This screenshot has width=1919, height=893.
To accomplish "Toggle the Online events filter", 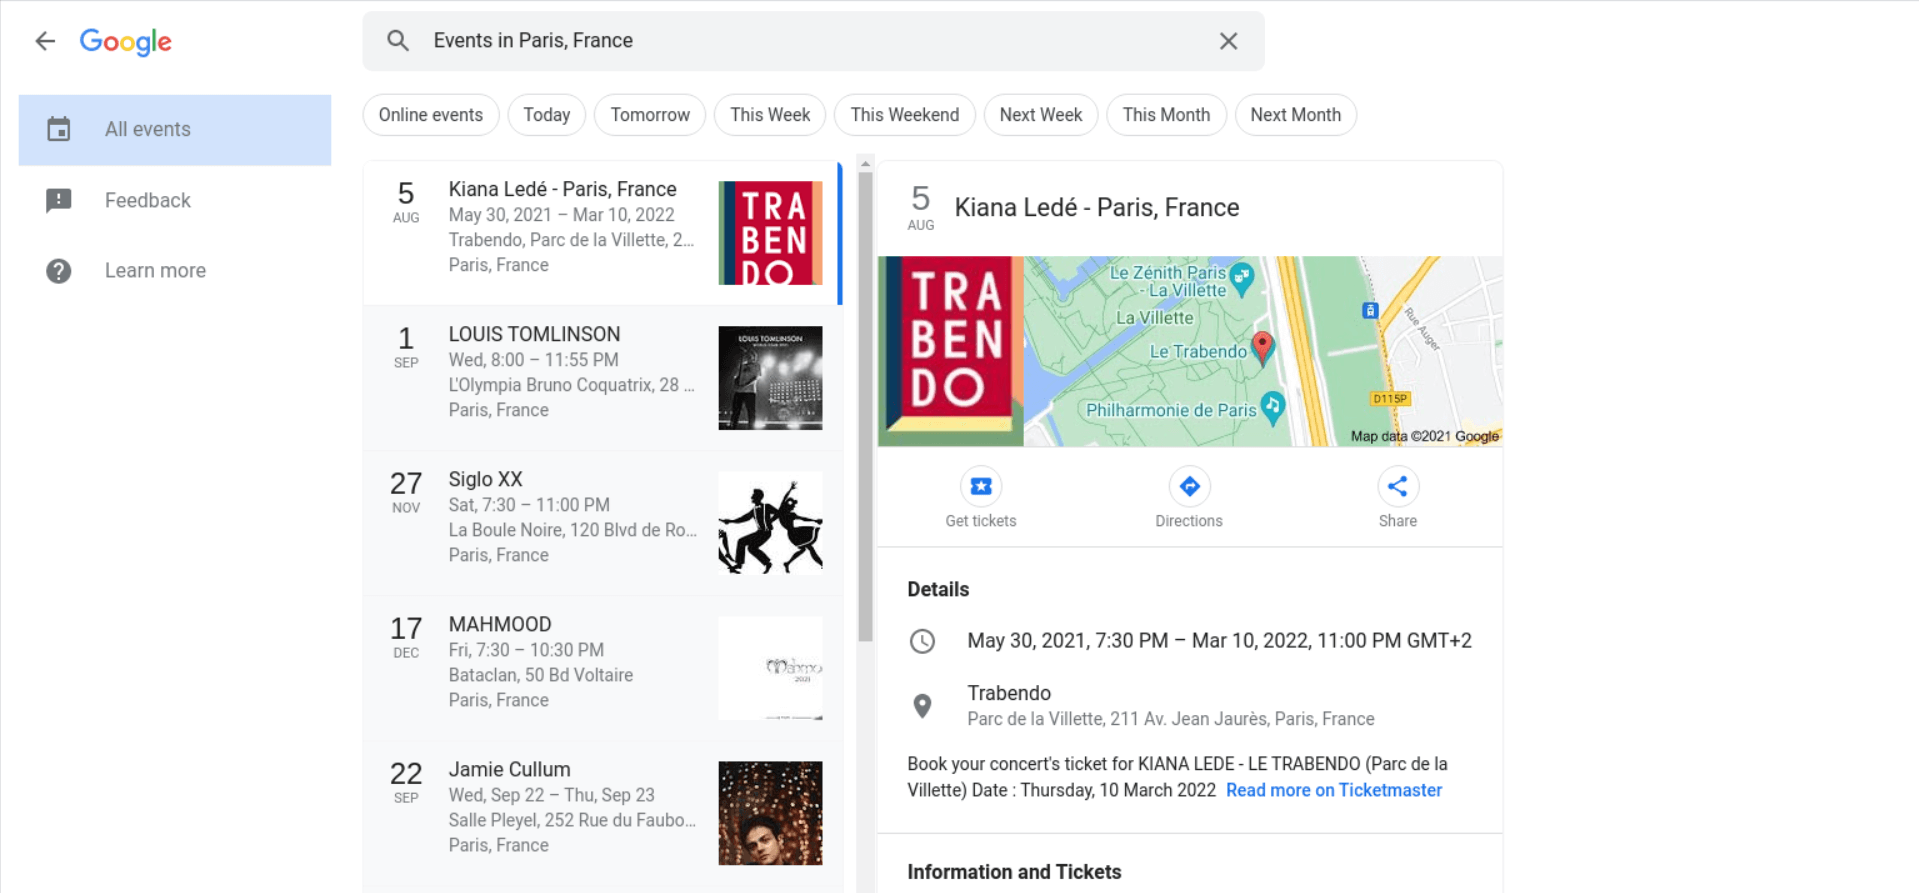I will point(430,114).
